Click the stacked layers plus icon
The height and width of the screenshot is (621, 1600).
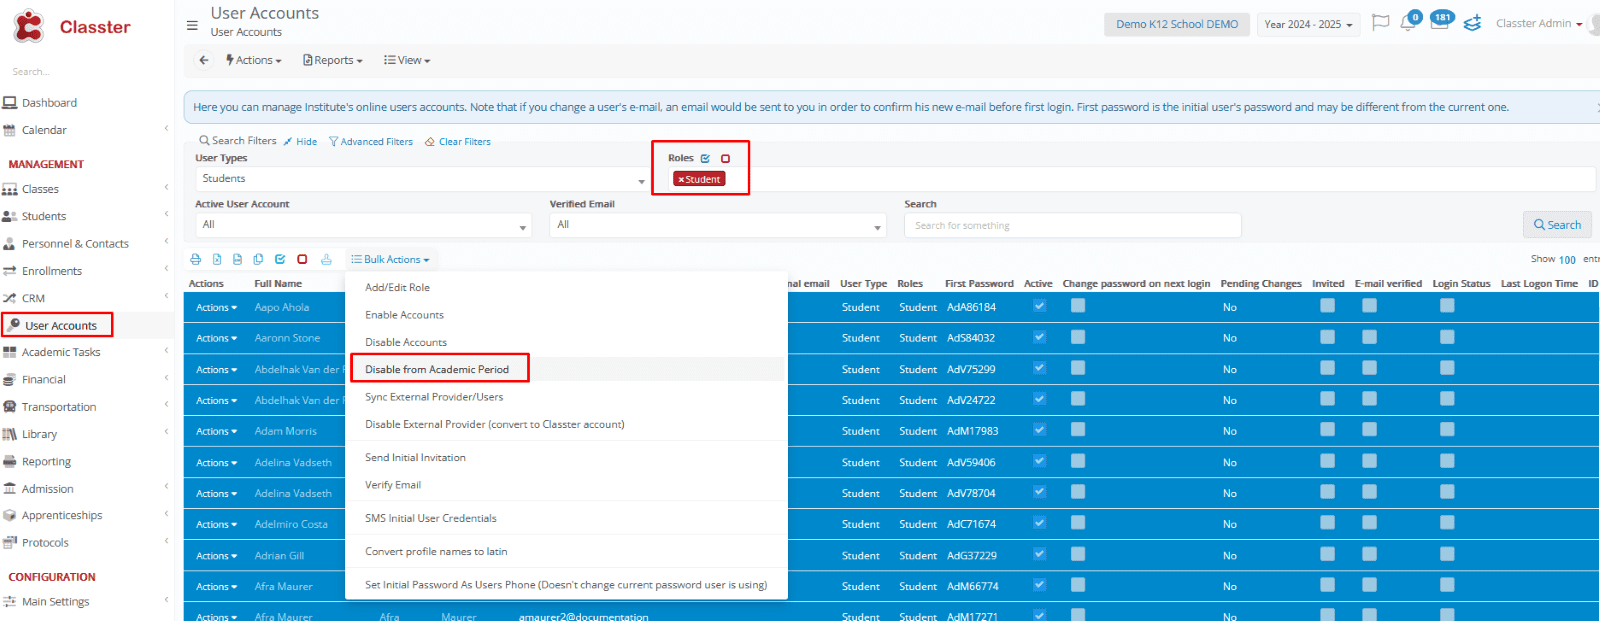[1472, 23]
